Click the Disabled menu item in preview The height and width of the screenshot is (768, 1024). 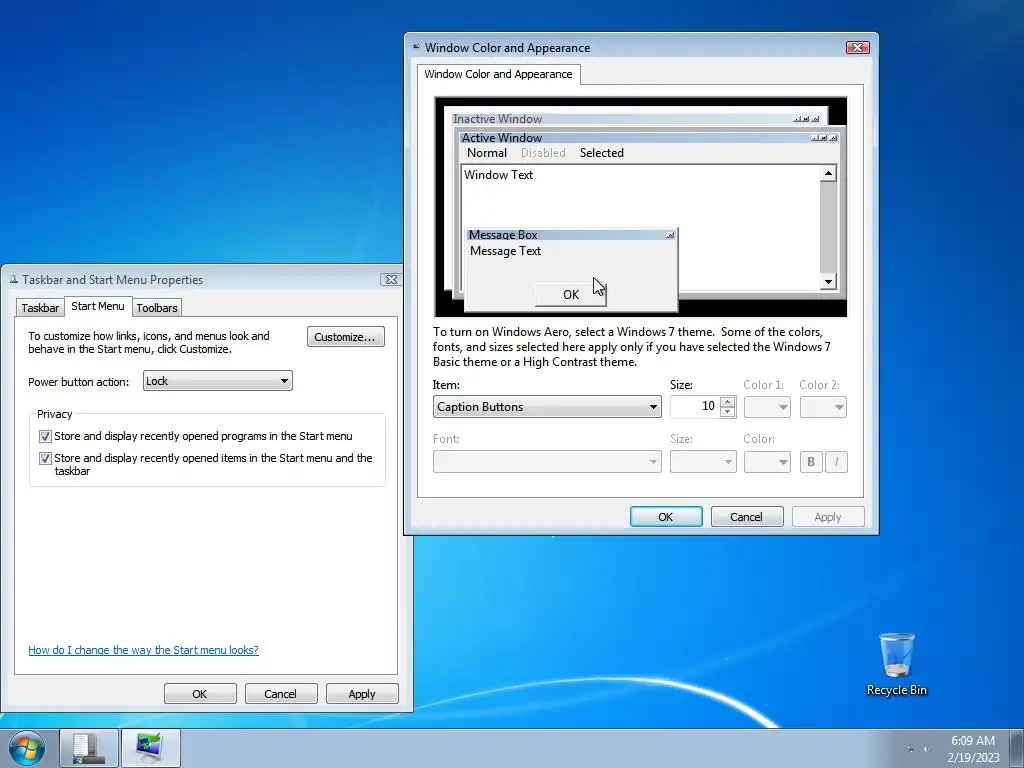543,153
